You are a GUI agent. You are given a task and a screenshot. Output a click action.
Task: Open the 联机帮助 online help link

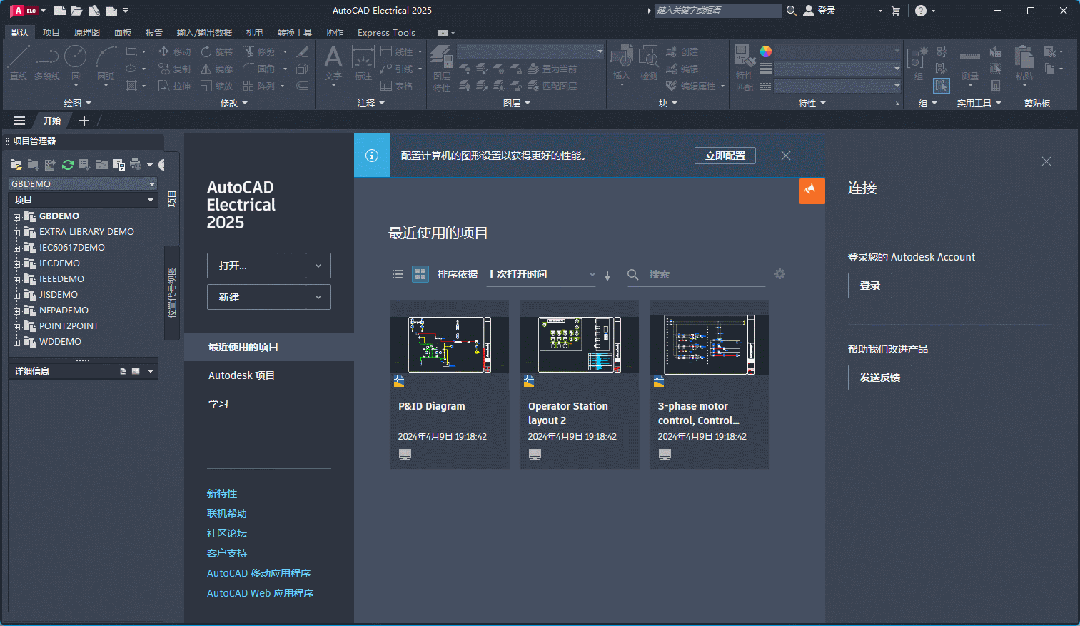pos(227,514)
